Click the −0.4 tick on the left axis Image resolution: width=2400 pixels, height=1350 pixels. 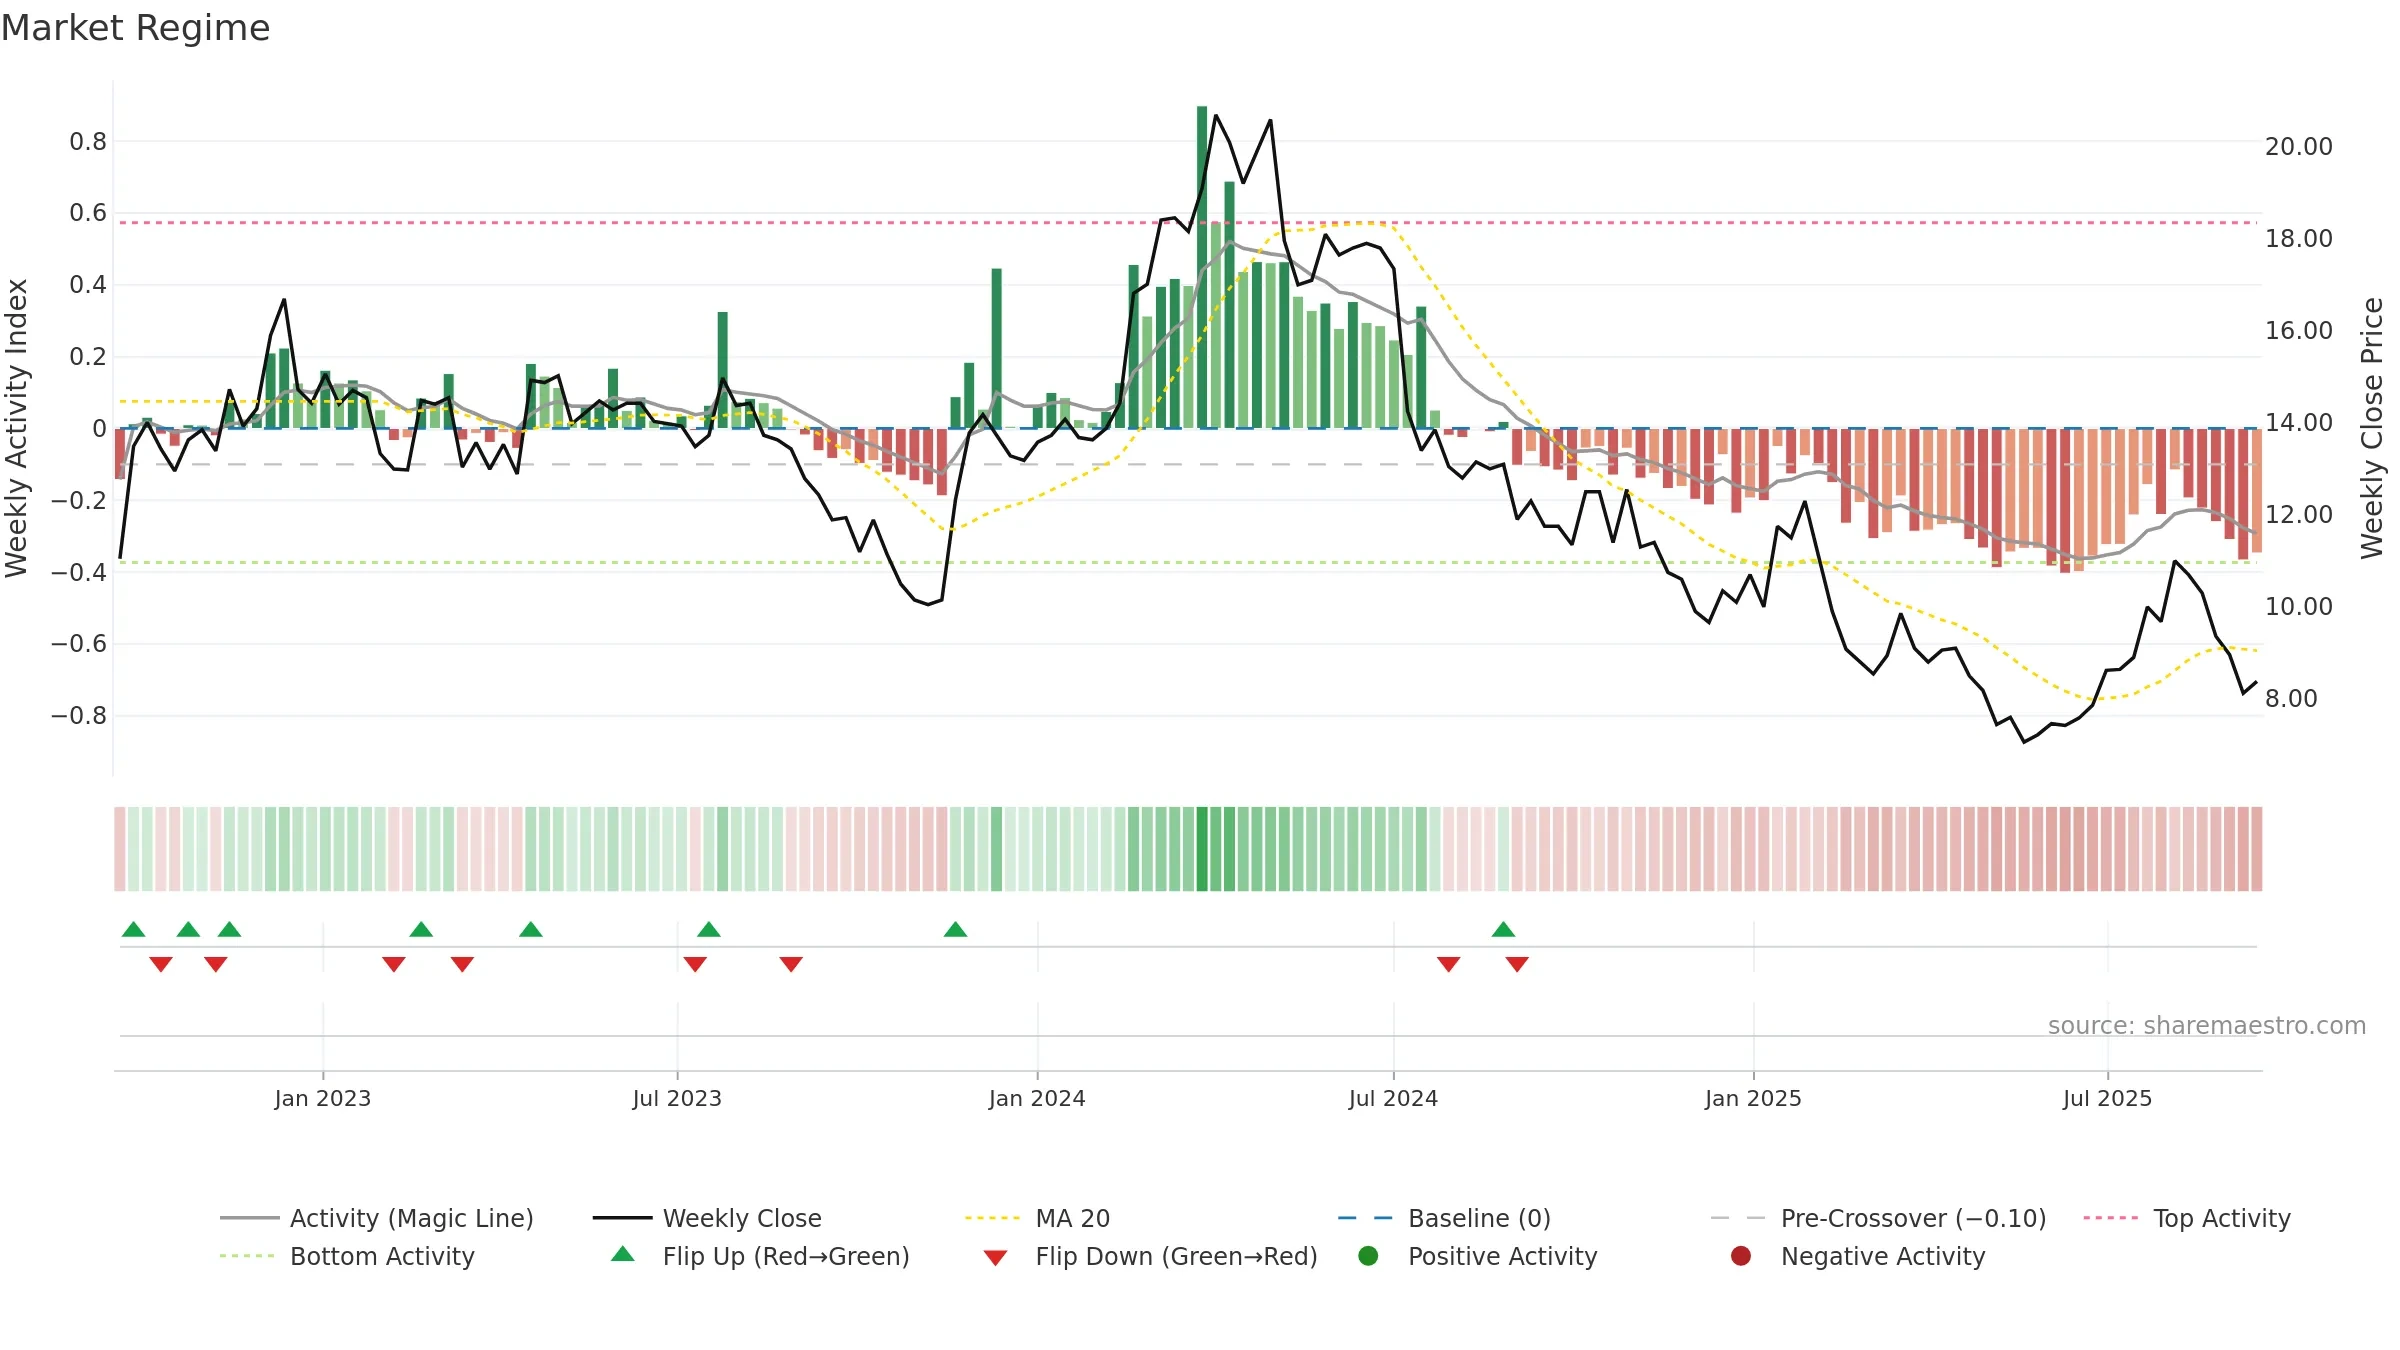(79, 572)
